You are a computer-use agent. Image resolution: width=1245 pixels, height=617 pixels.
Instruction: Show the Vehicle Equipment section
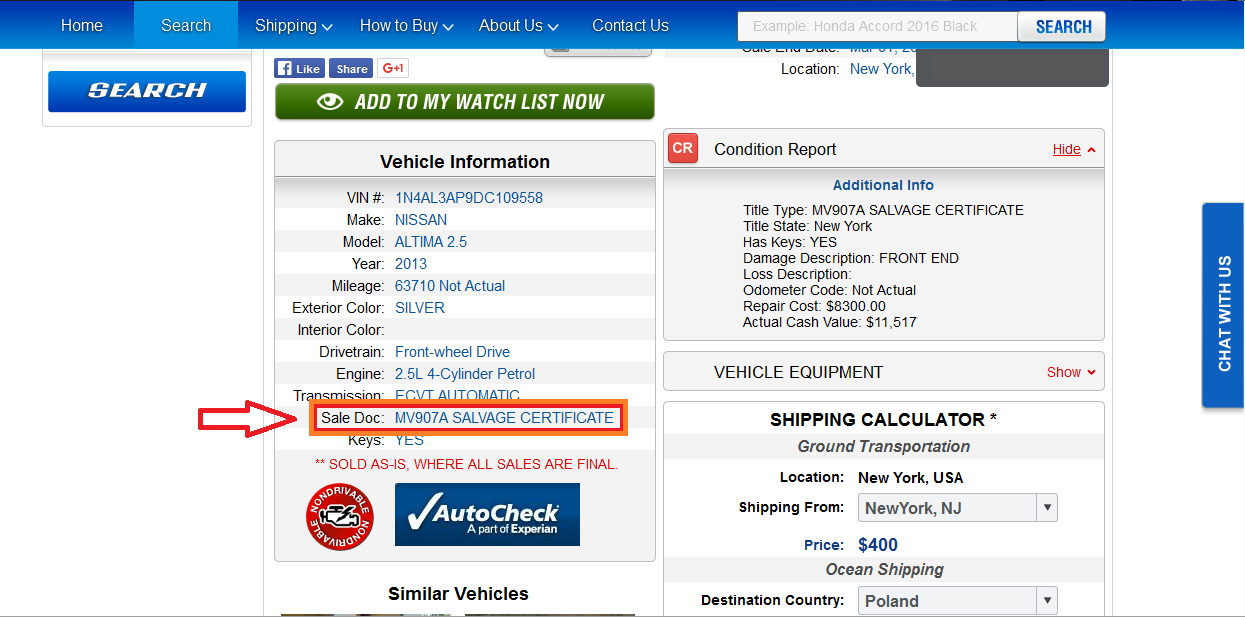[x=1071, y=372]
